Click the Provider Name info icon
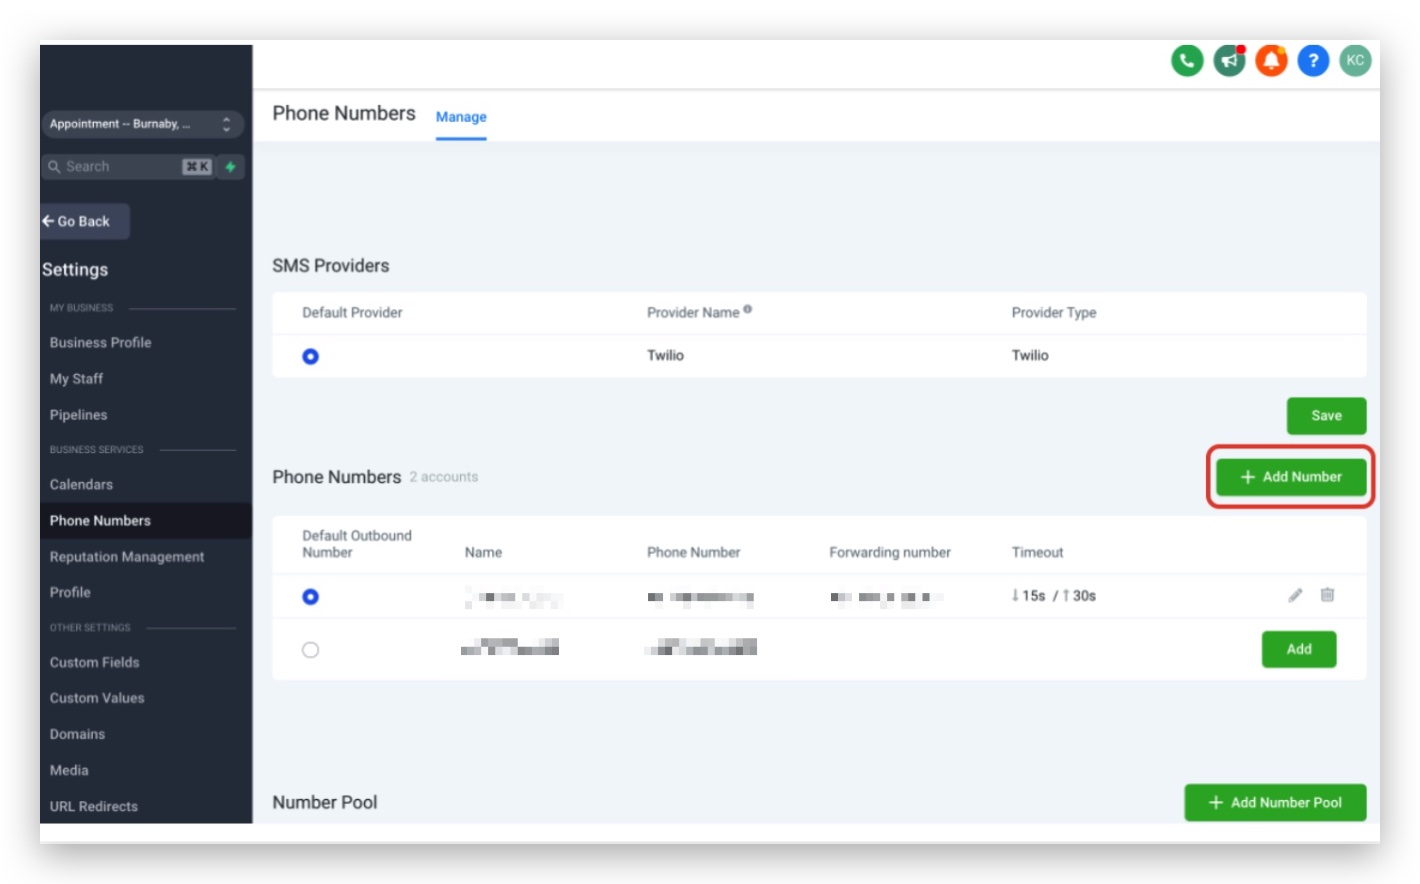The height and width of the screenshot is (884, 1420). click(x=748, y=310)
